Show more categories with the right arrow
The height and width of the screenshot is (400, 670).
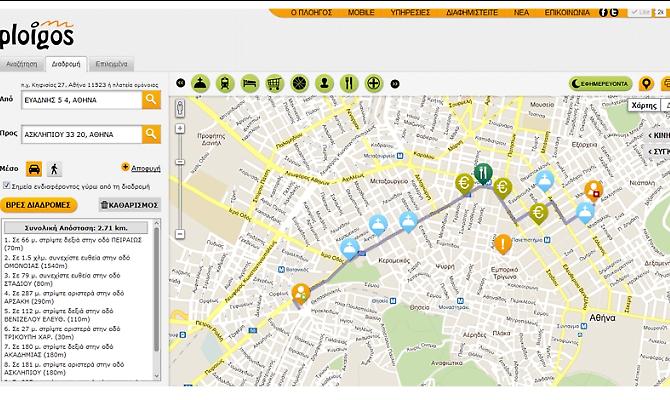[x=395, y=84]
